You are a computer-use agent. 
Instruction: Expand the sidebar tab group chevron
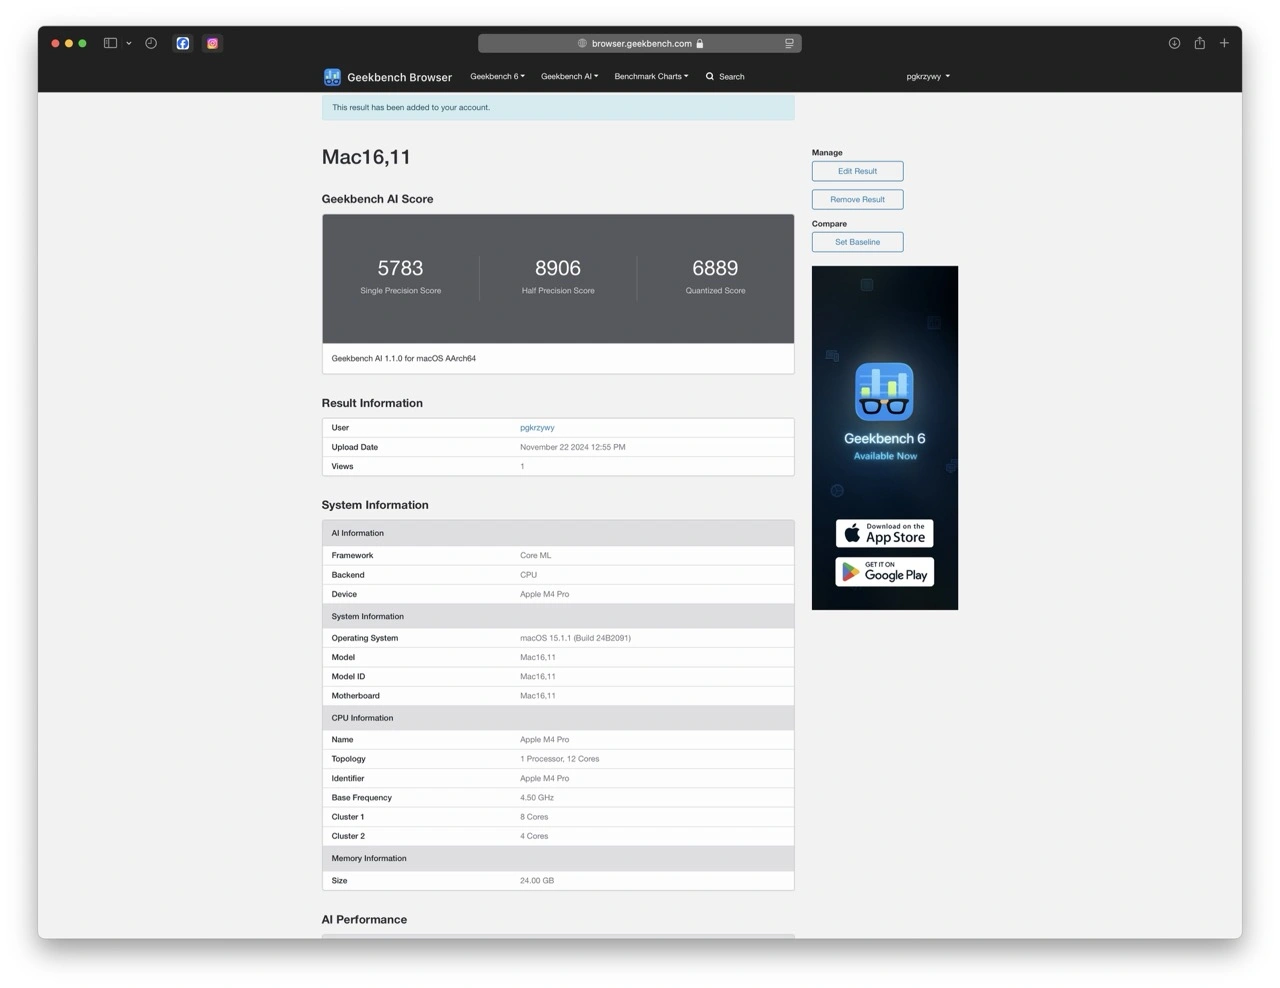(129, 43)
